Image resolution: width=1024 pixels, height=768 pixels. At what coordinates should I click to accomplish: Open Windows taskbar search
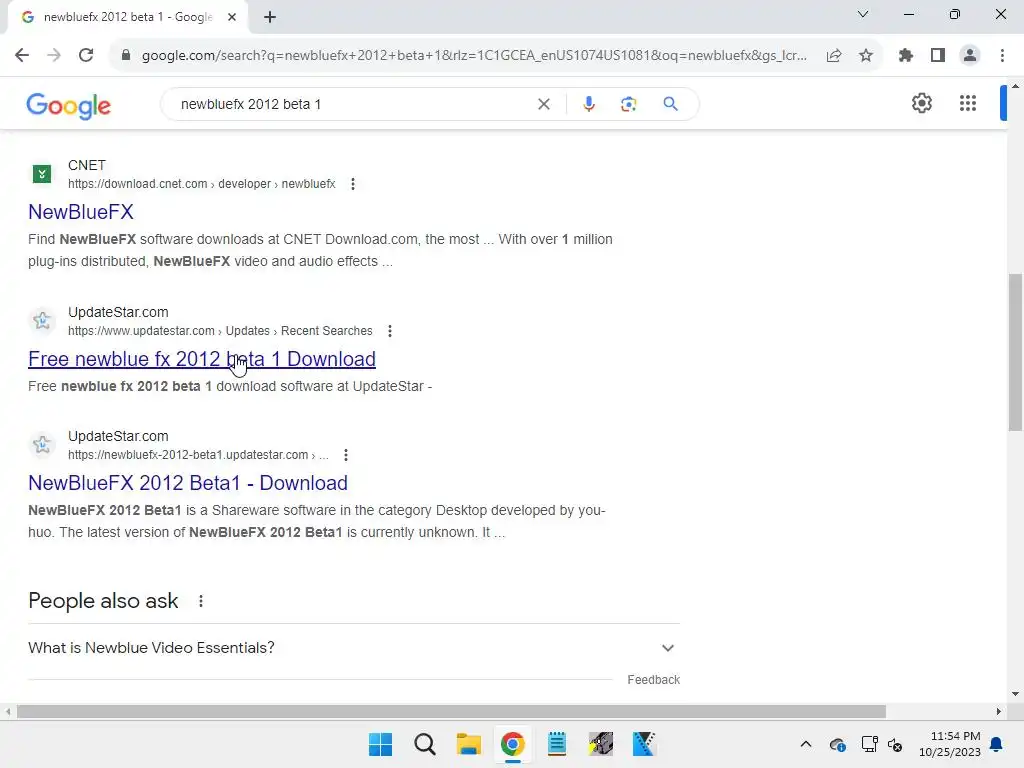(x=424, y=744)
